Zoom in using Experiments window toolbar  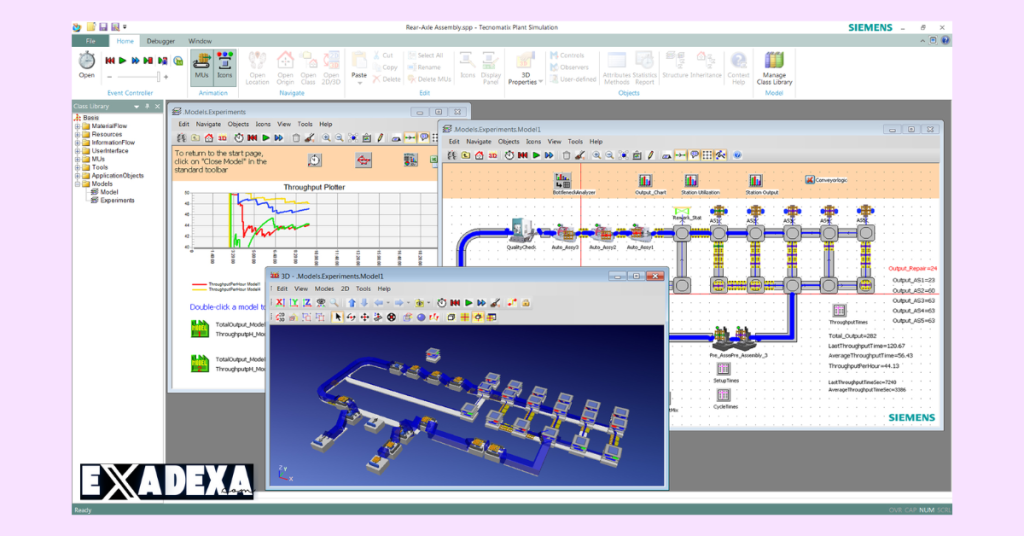point(326,138)
